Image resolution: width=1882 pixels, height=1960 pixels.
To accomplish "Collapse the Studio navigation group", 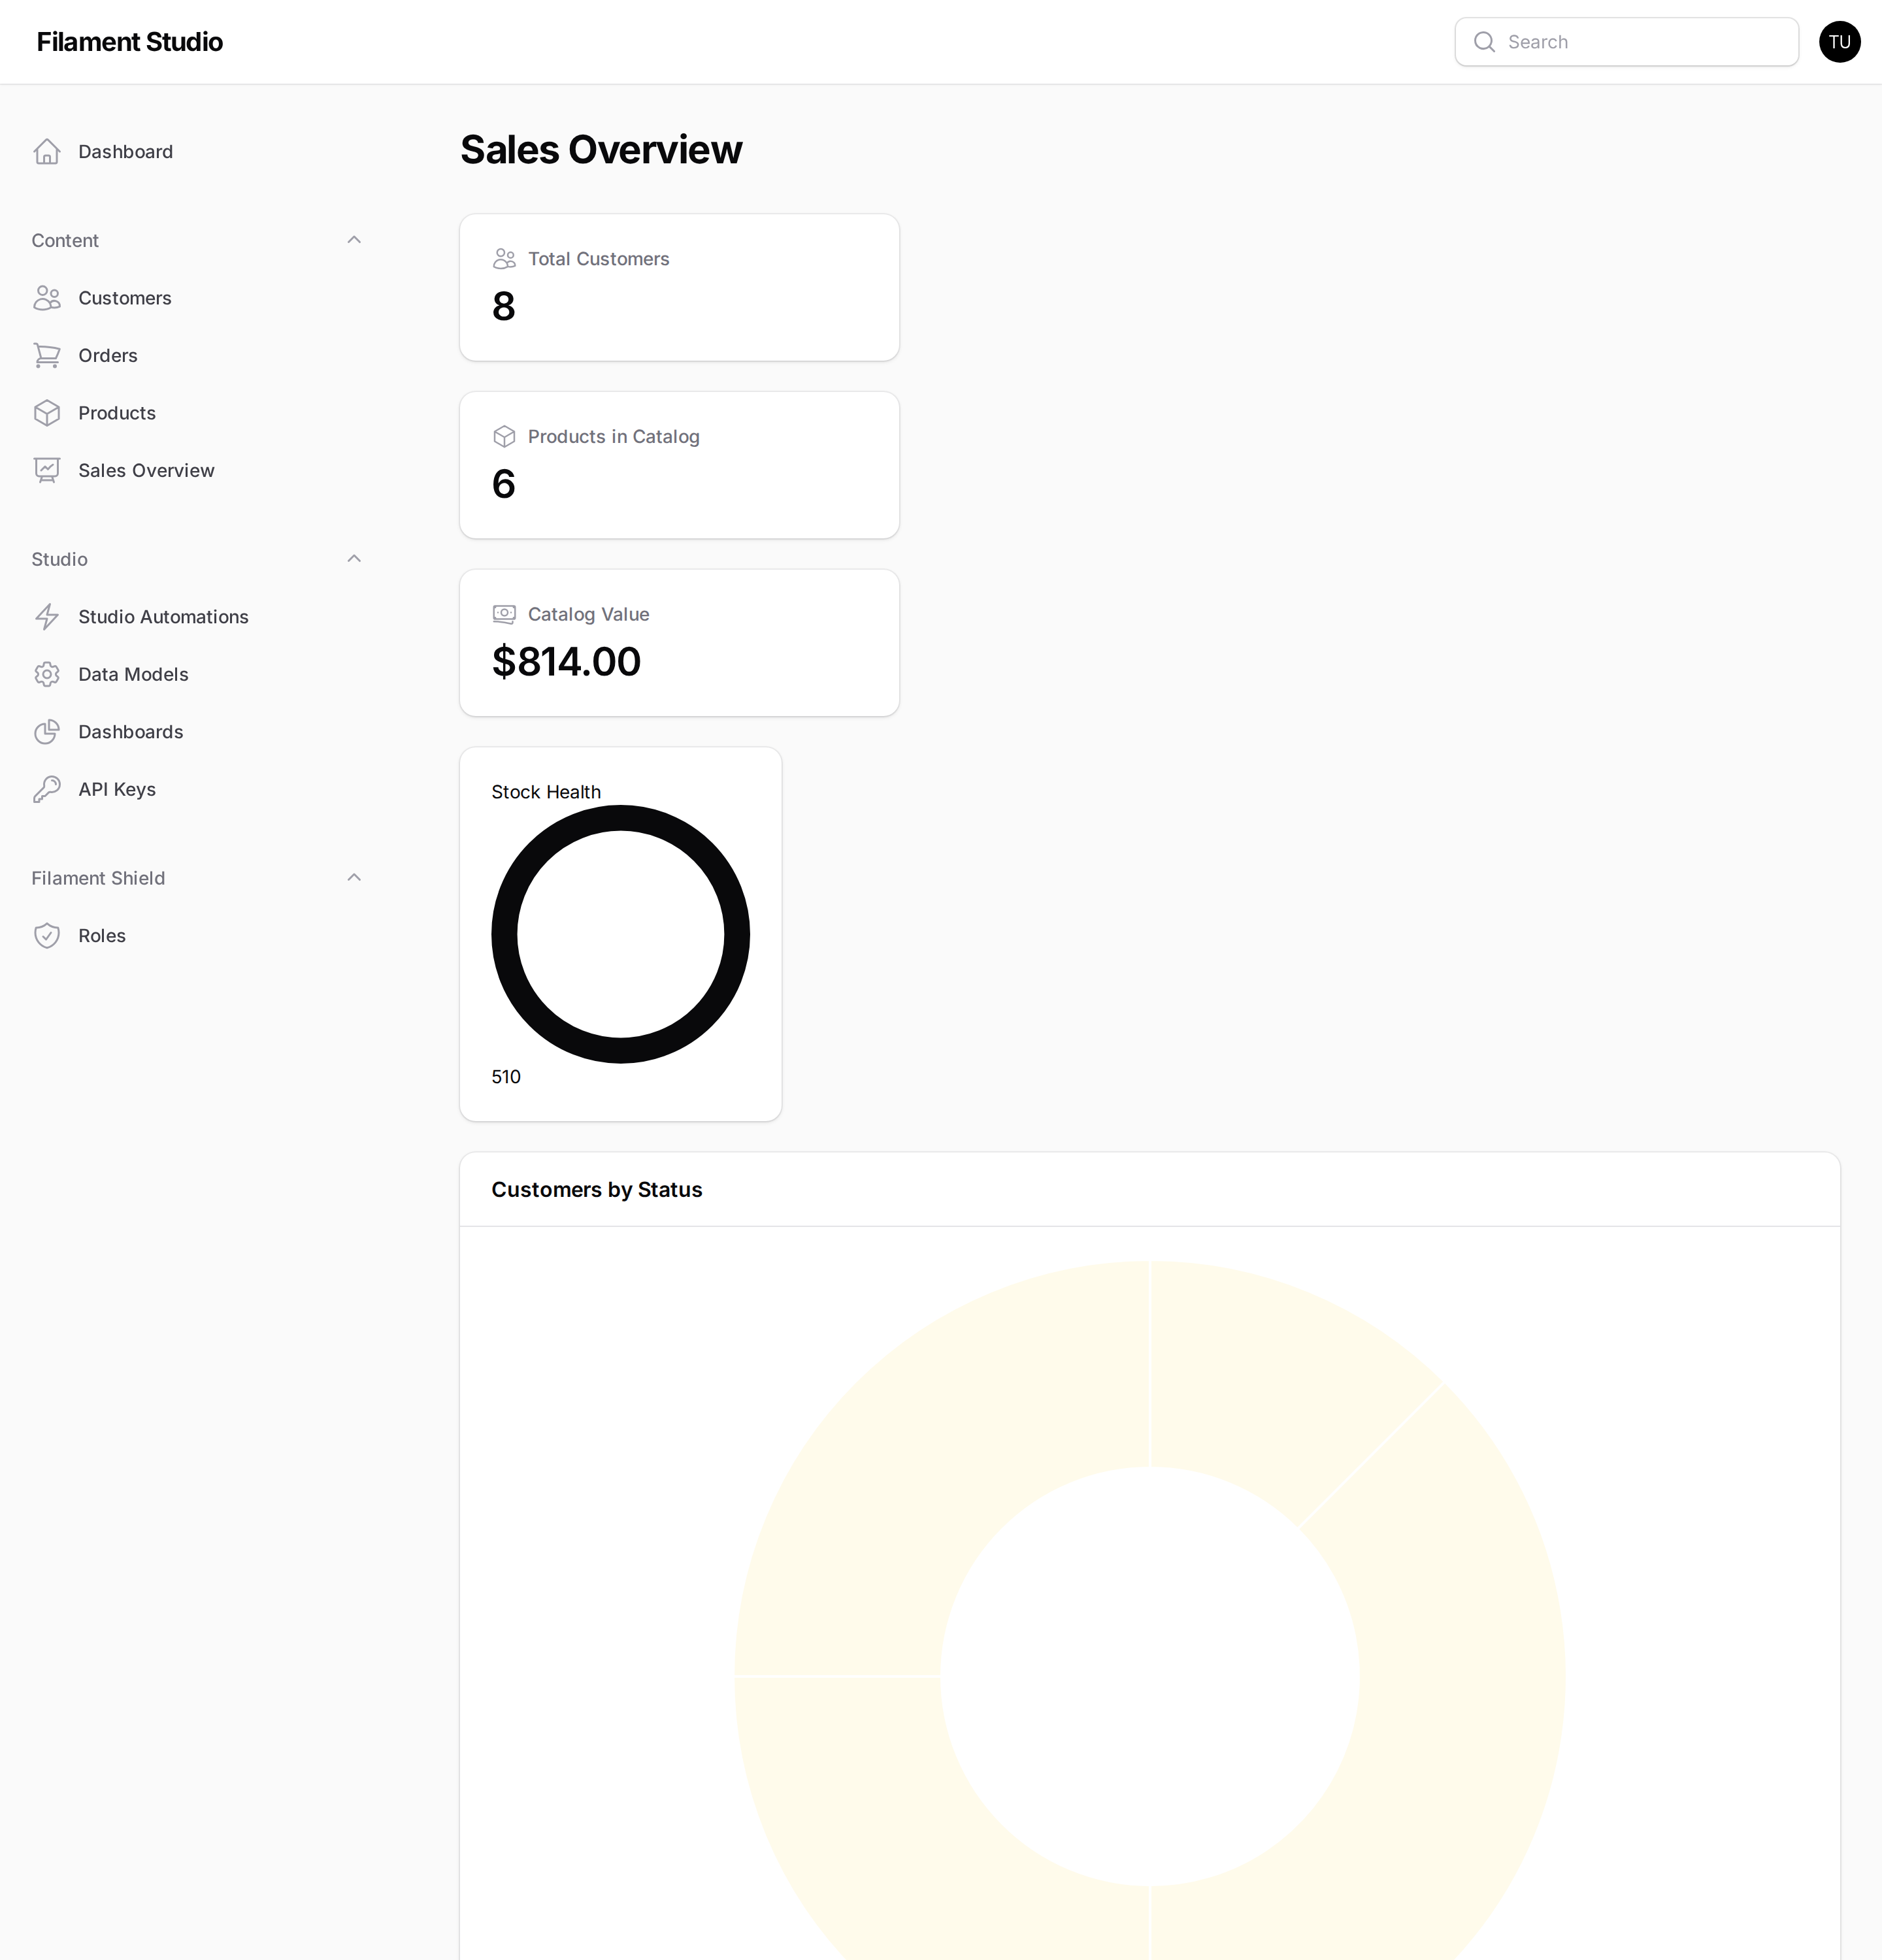I will pos(354,559).
